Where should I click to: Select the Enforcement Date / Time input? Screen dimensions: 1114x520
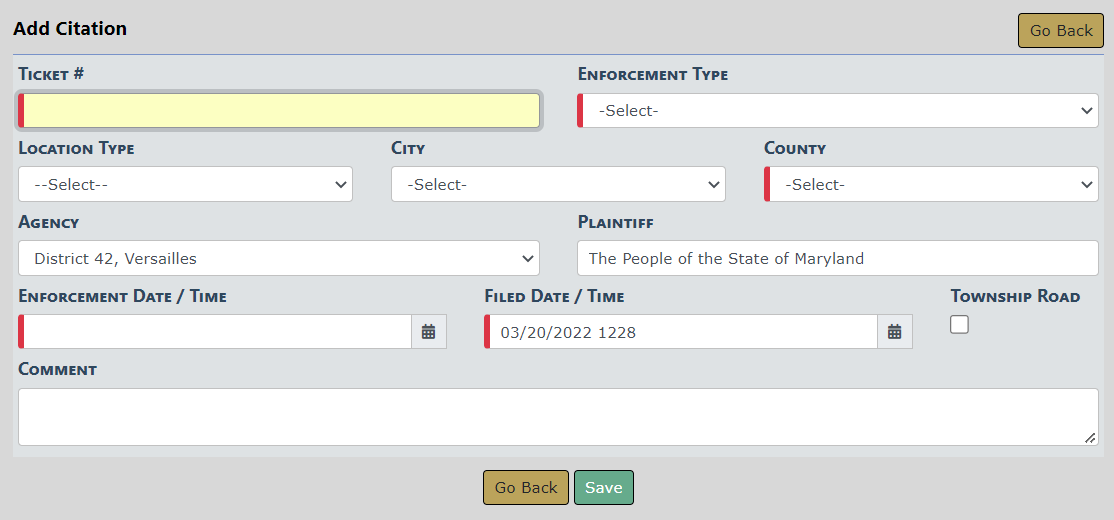[x=216, y=332]
